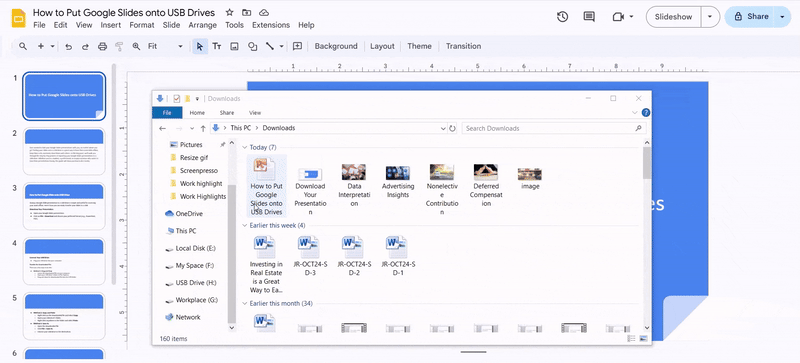The width and height of the screenshot is (800, 363).
Task: Switch to details view icon in status bar
Action: point(631,338)
